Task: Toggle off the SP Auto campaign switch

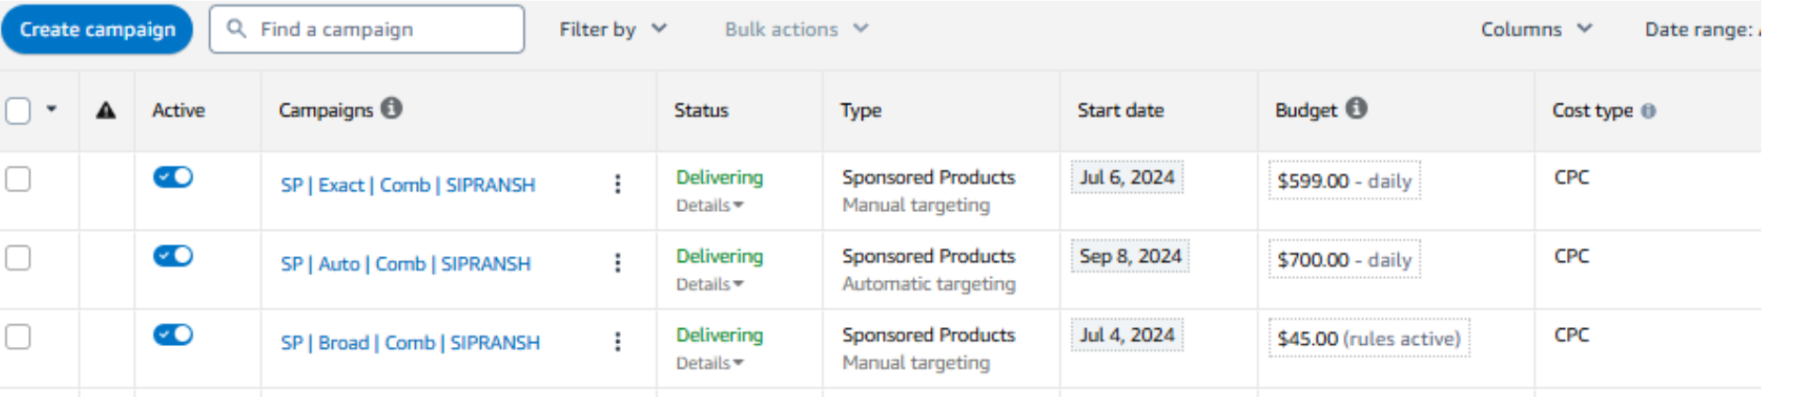Action: tap(173, 256)
